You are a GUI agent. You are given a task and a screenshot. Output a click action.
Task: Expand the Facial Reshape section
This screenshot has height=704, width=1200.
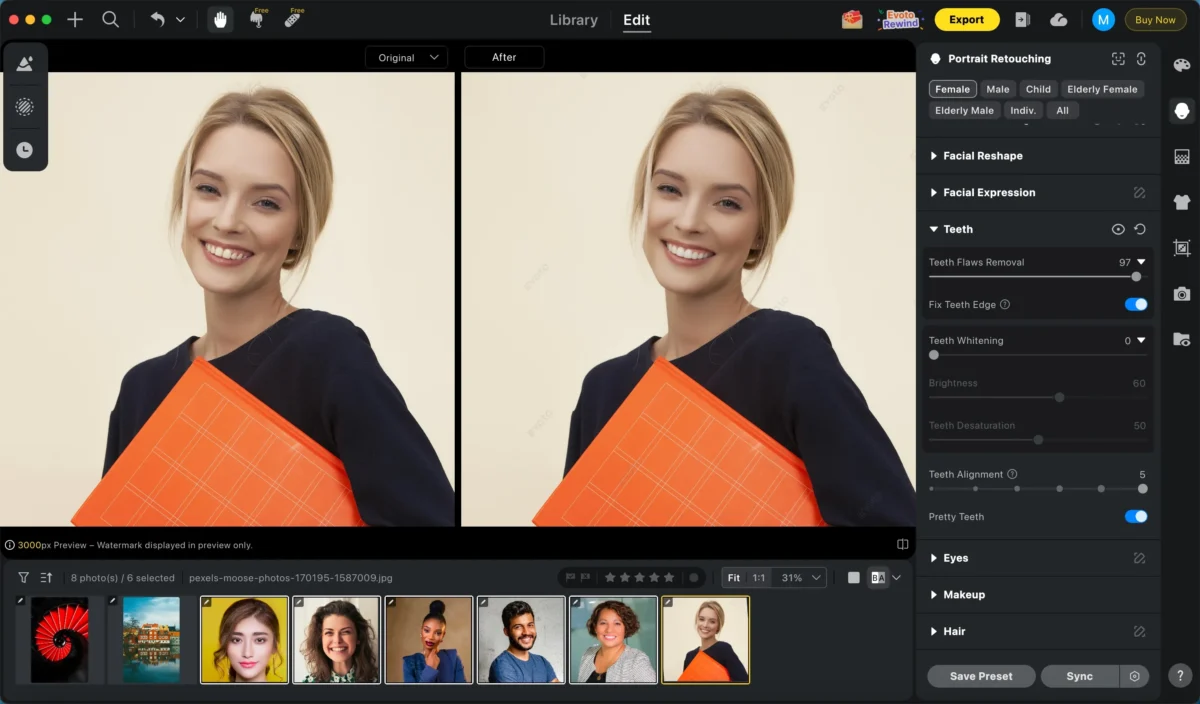pos(982,156)
